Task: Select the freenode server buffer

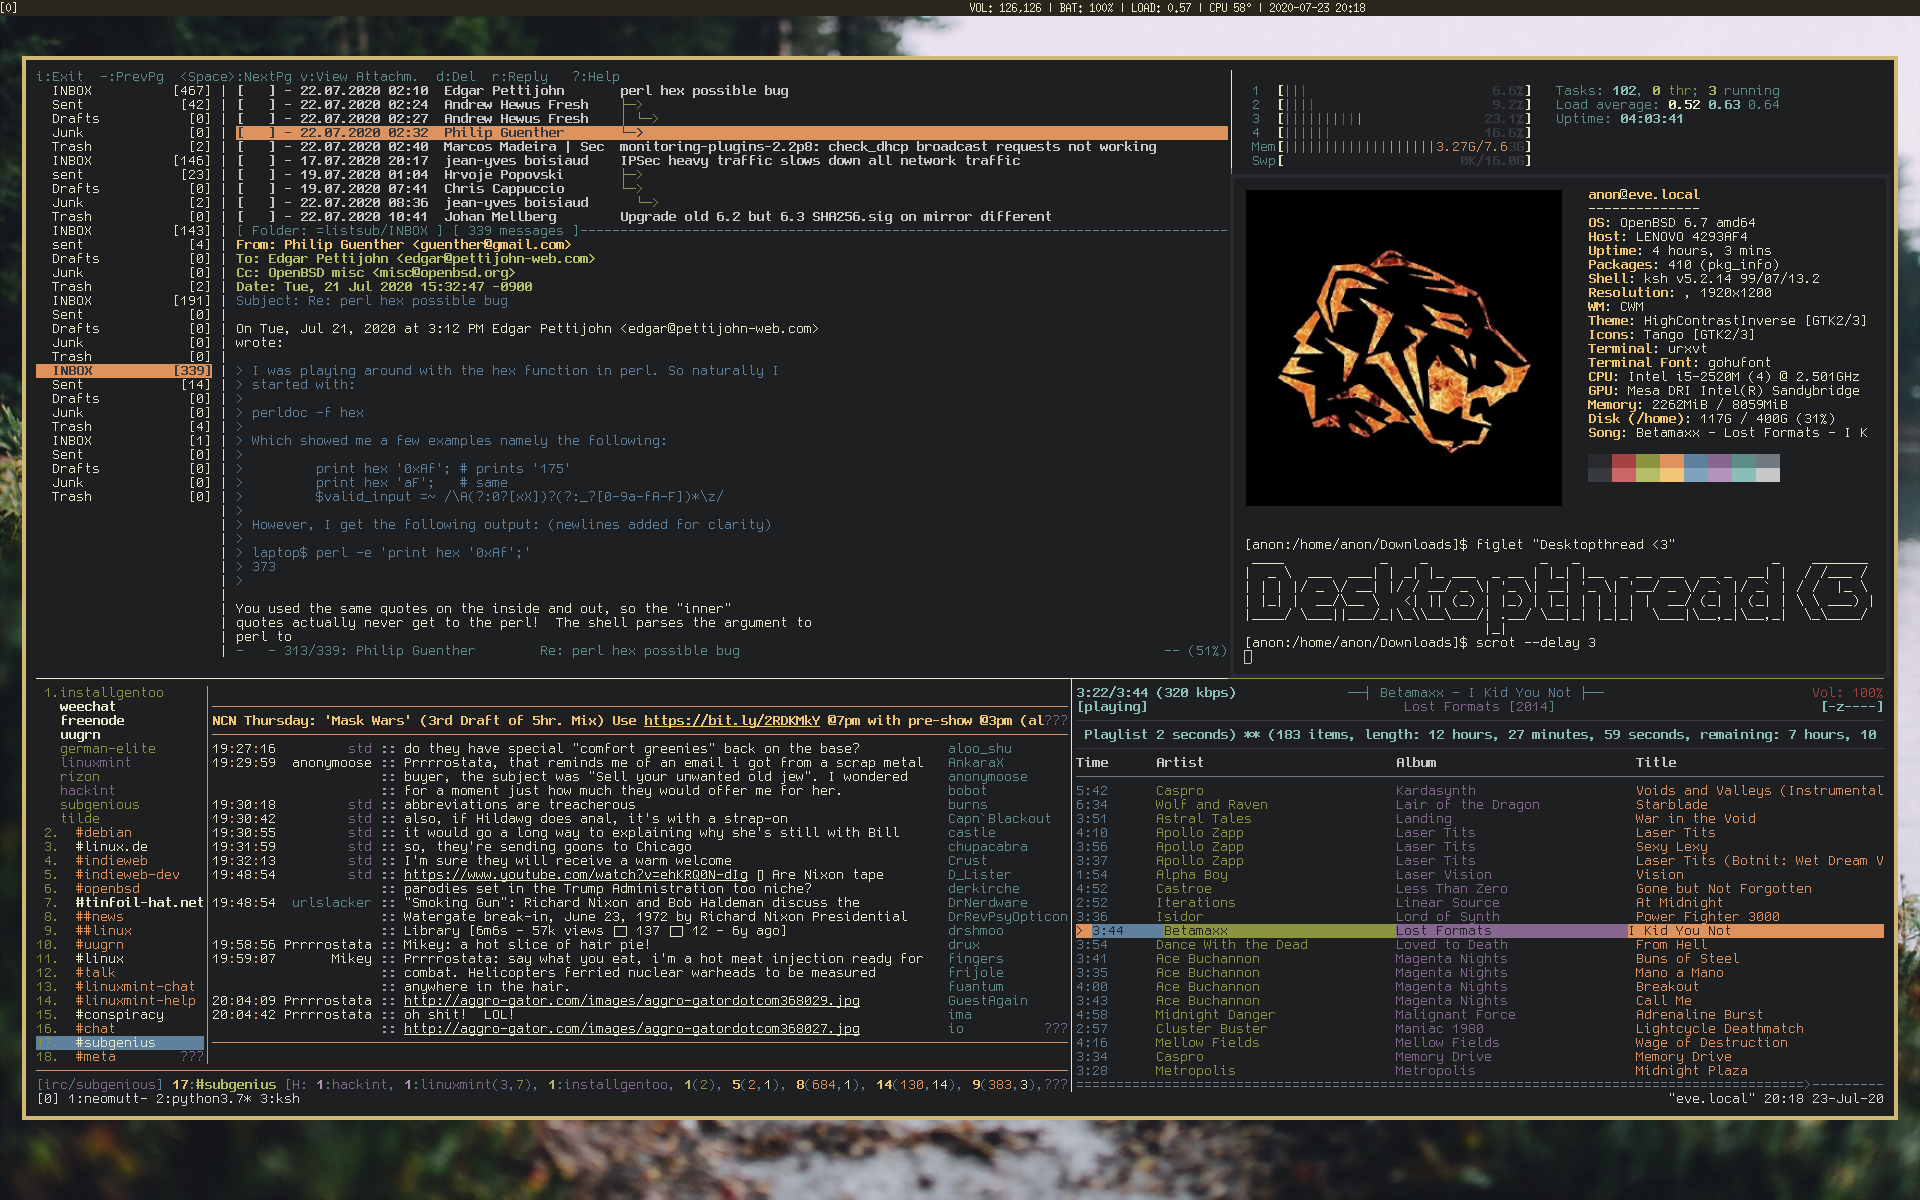Action: click(92, 720)
